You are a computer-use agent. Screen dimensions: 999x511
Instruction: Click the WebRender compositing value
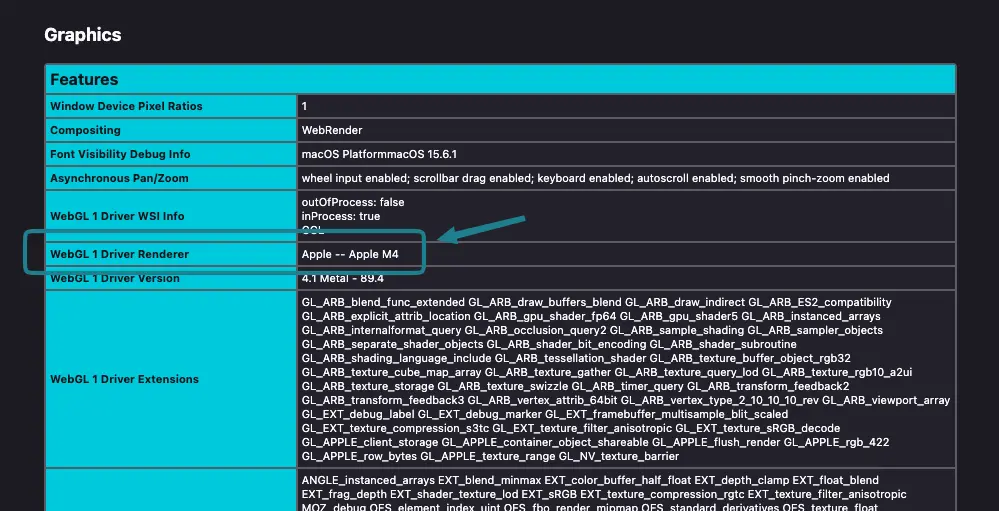332,130
